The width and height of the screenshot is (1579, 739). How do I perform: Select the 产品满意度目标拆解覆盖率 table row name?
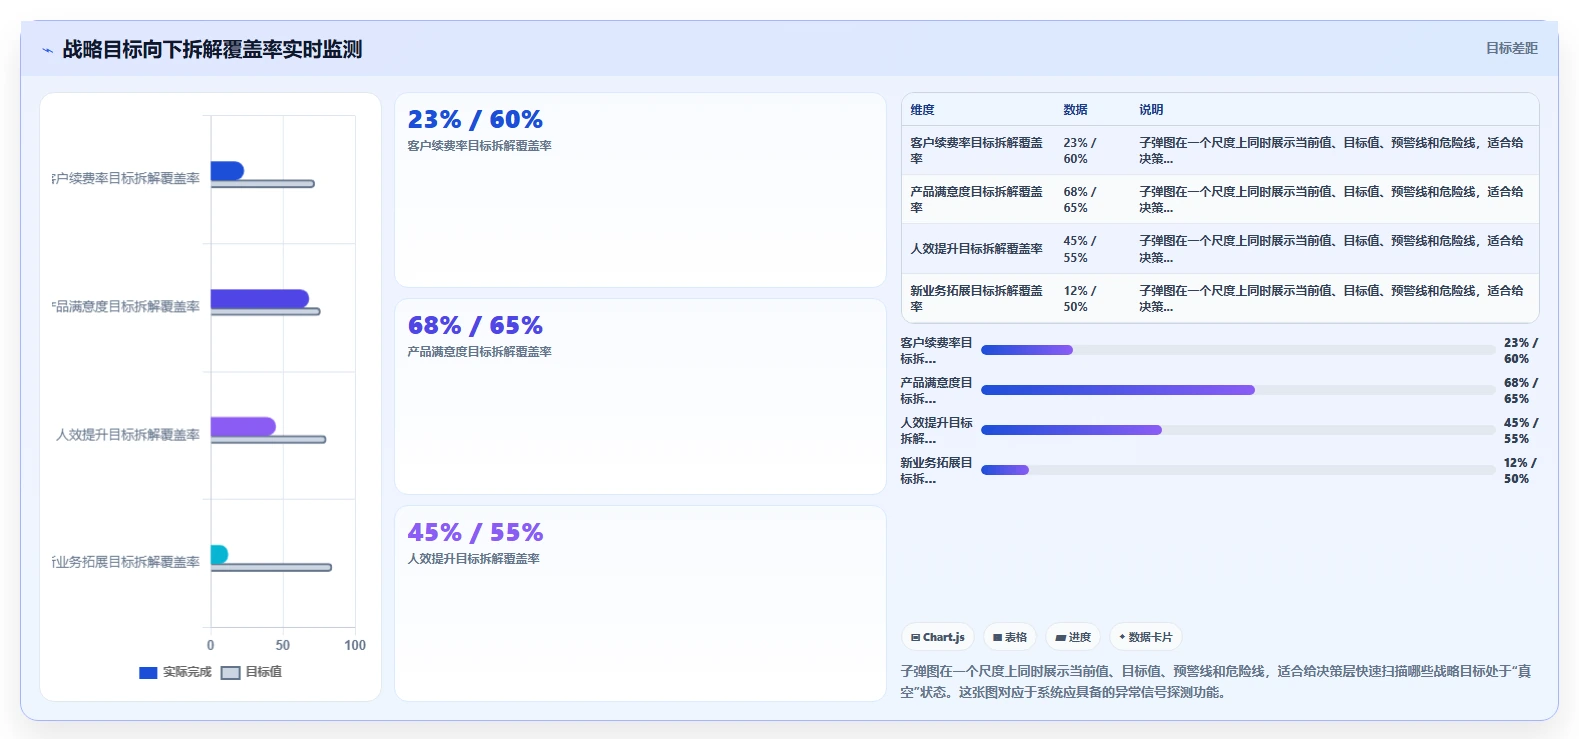point(976,199)
